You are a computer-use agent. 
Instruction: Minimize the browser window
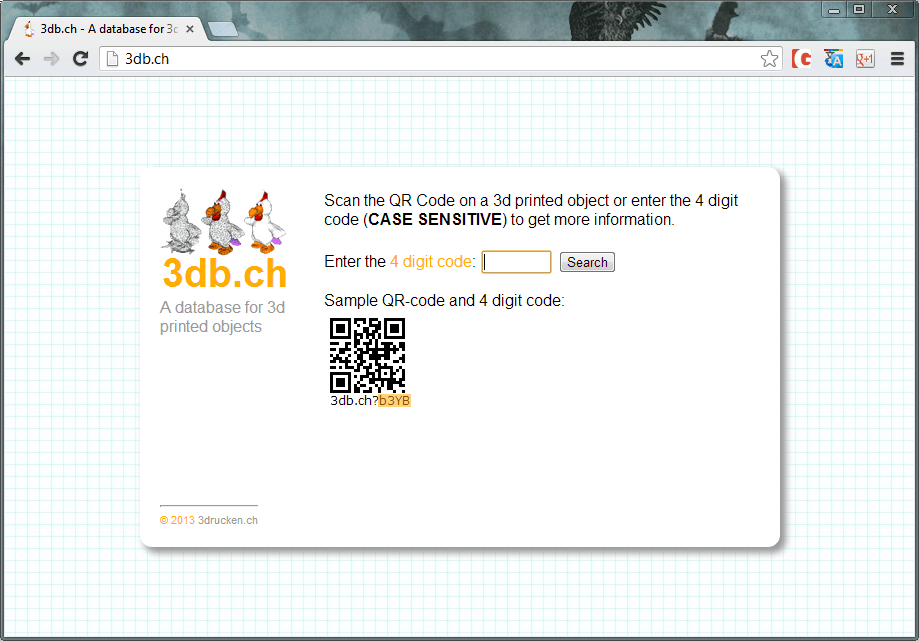pos(833,9)
